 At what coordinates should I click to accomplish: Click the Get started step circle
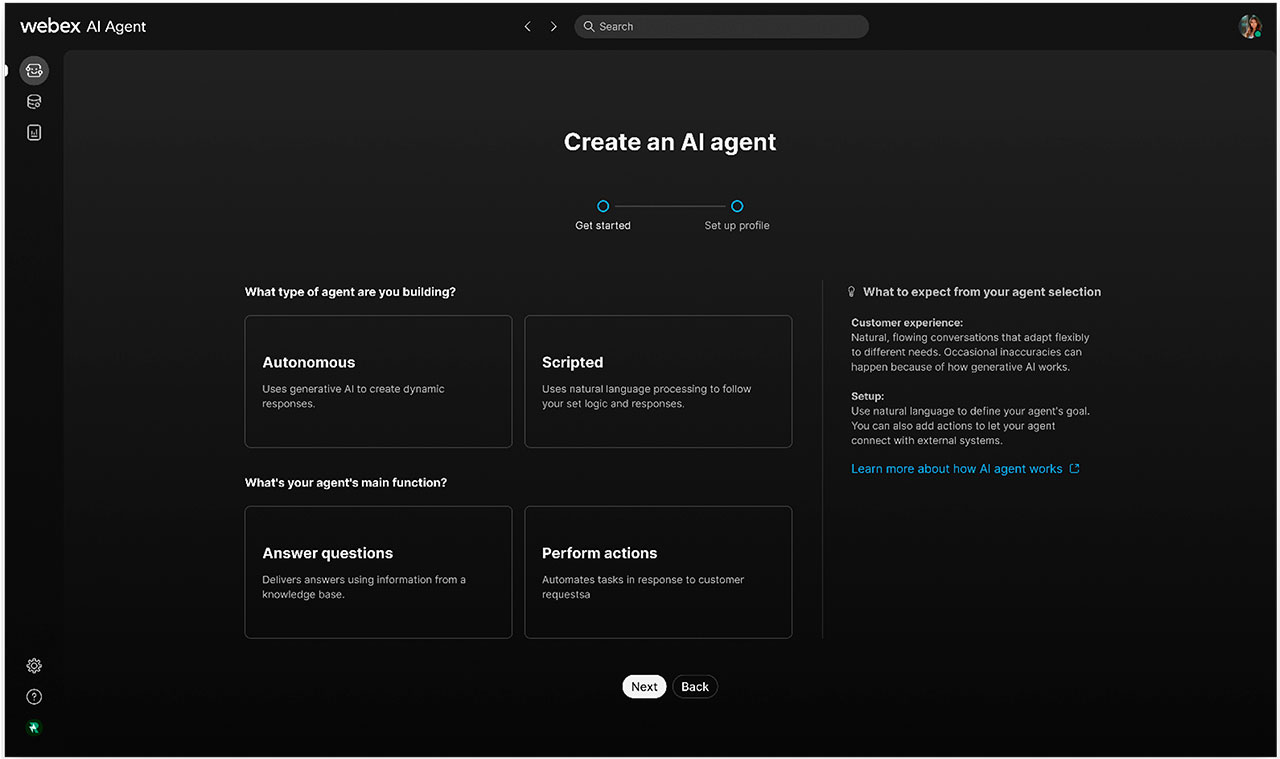pyautogui.click(x=603, y=206)
